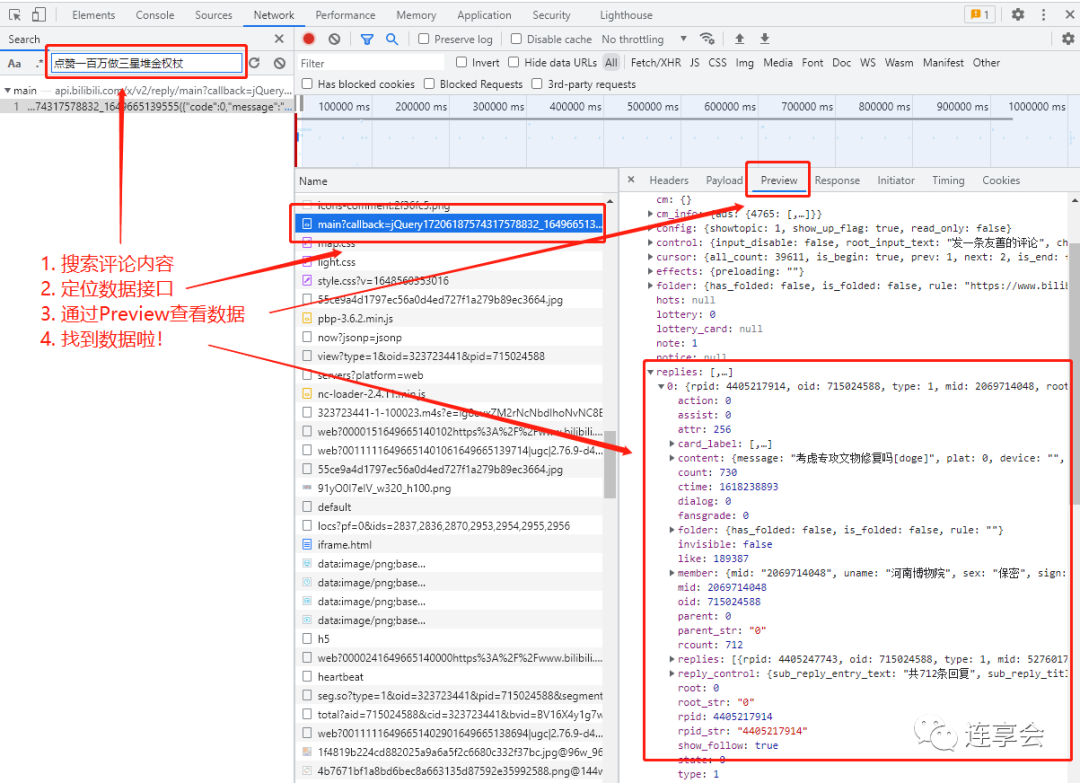Open Network panel settings gear
Viewport: 1080px width, 783px height.
pos(1068,39)
